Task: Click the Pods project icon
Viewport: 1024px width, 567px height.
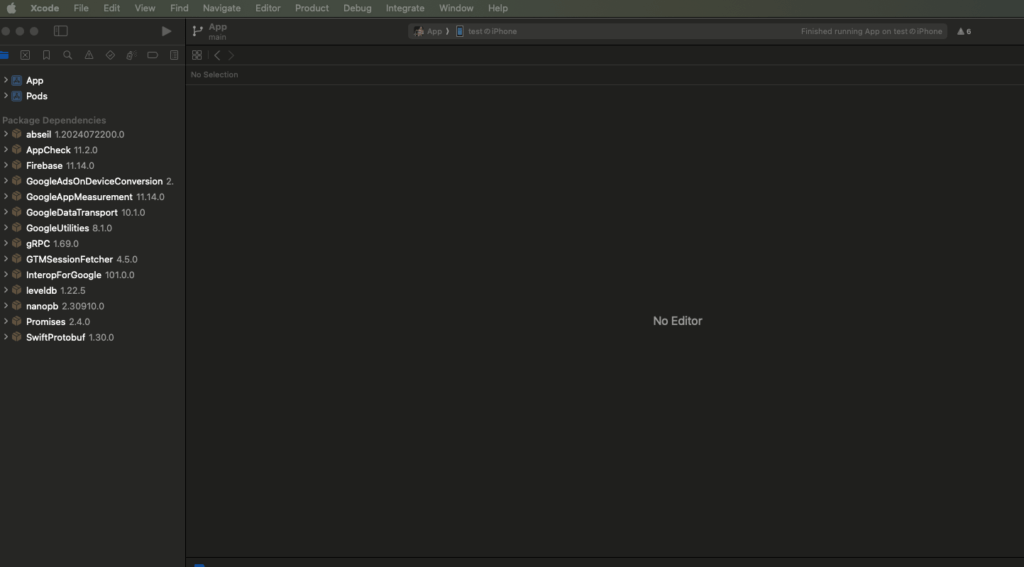Action: tap(17, 96)
